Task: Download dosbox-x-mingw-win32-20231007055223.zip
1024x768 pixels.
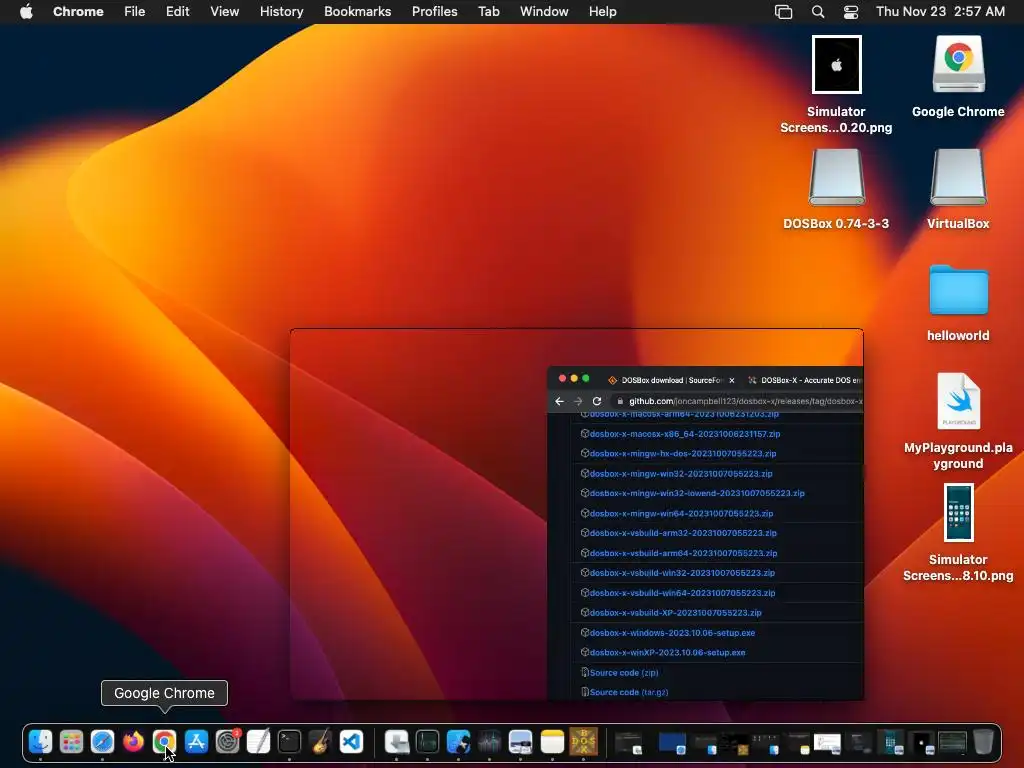Action: tap(681, 473)
